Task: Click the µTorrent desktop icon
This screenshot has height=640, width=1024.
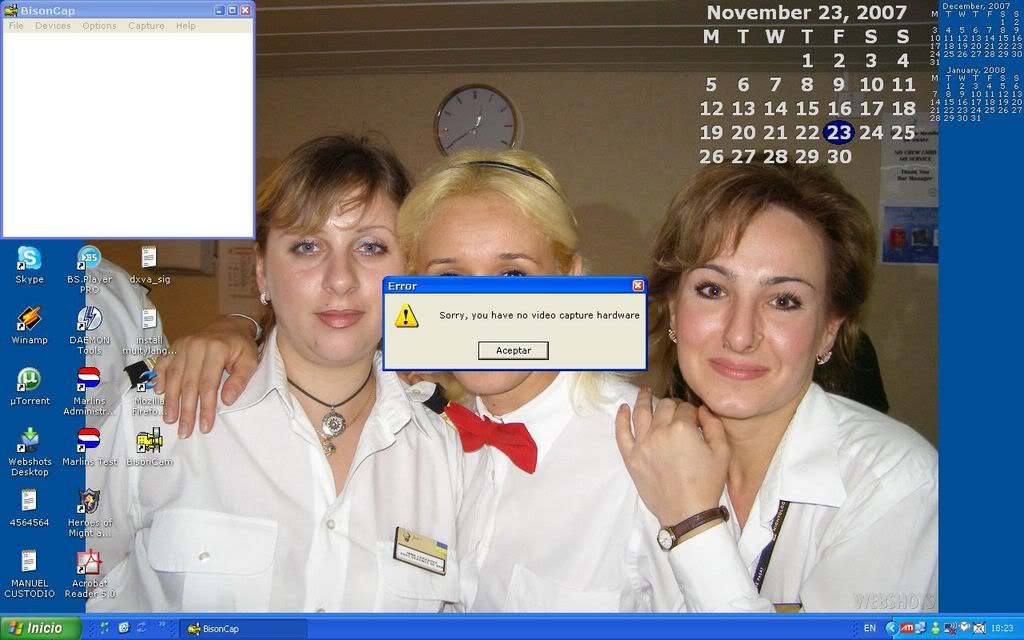Action: (x=29, y=380)
